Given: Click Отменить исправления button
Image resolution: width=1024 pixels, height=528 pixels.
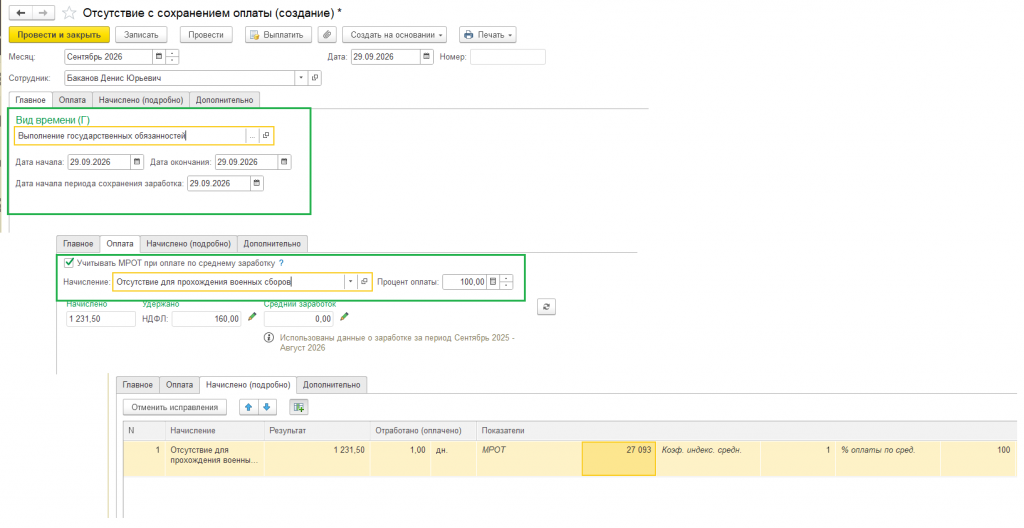Looking at the screenshot, I should 175,407.
